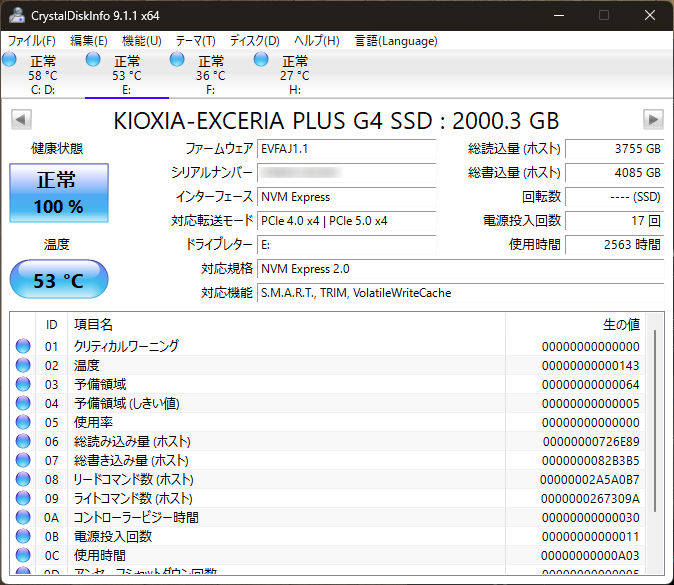Open the ヘルプ(H) menu
Viewport: 674px width, 585px height.
coord(316,41)
